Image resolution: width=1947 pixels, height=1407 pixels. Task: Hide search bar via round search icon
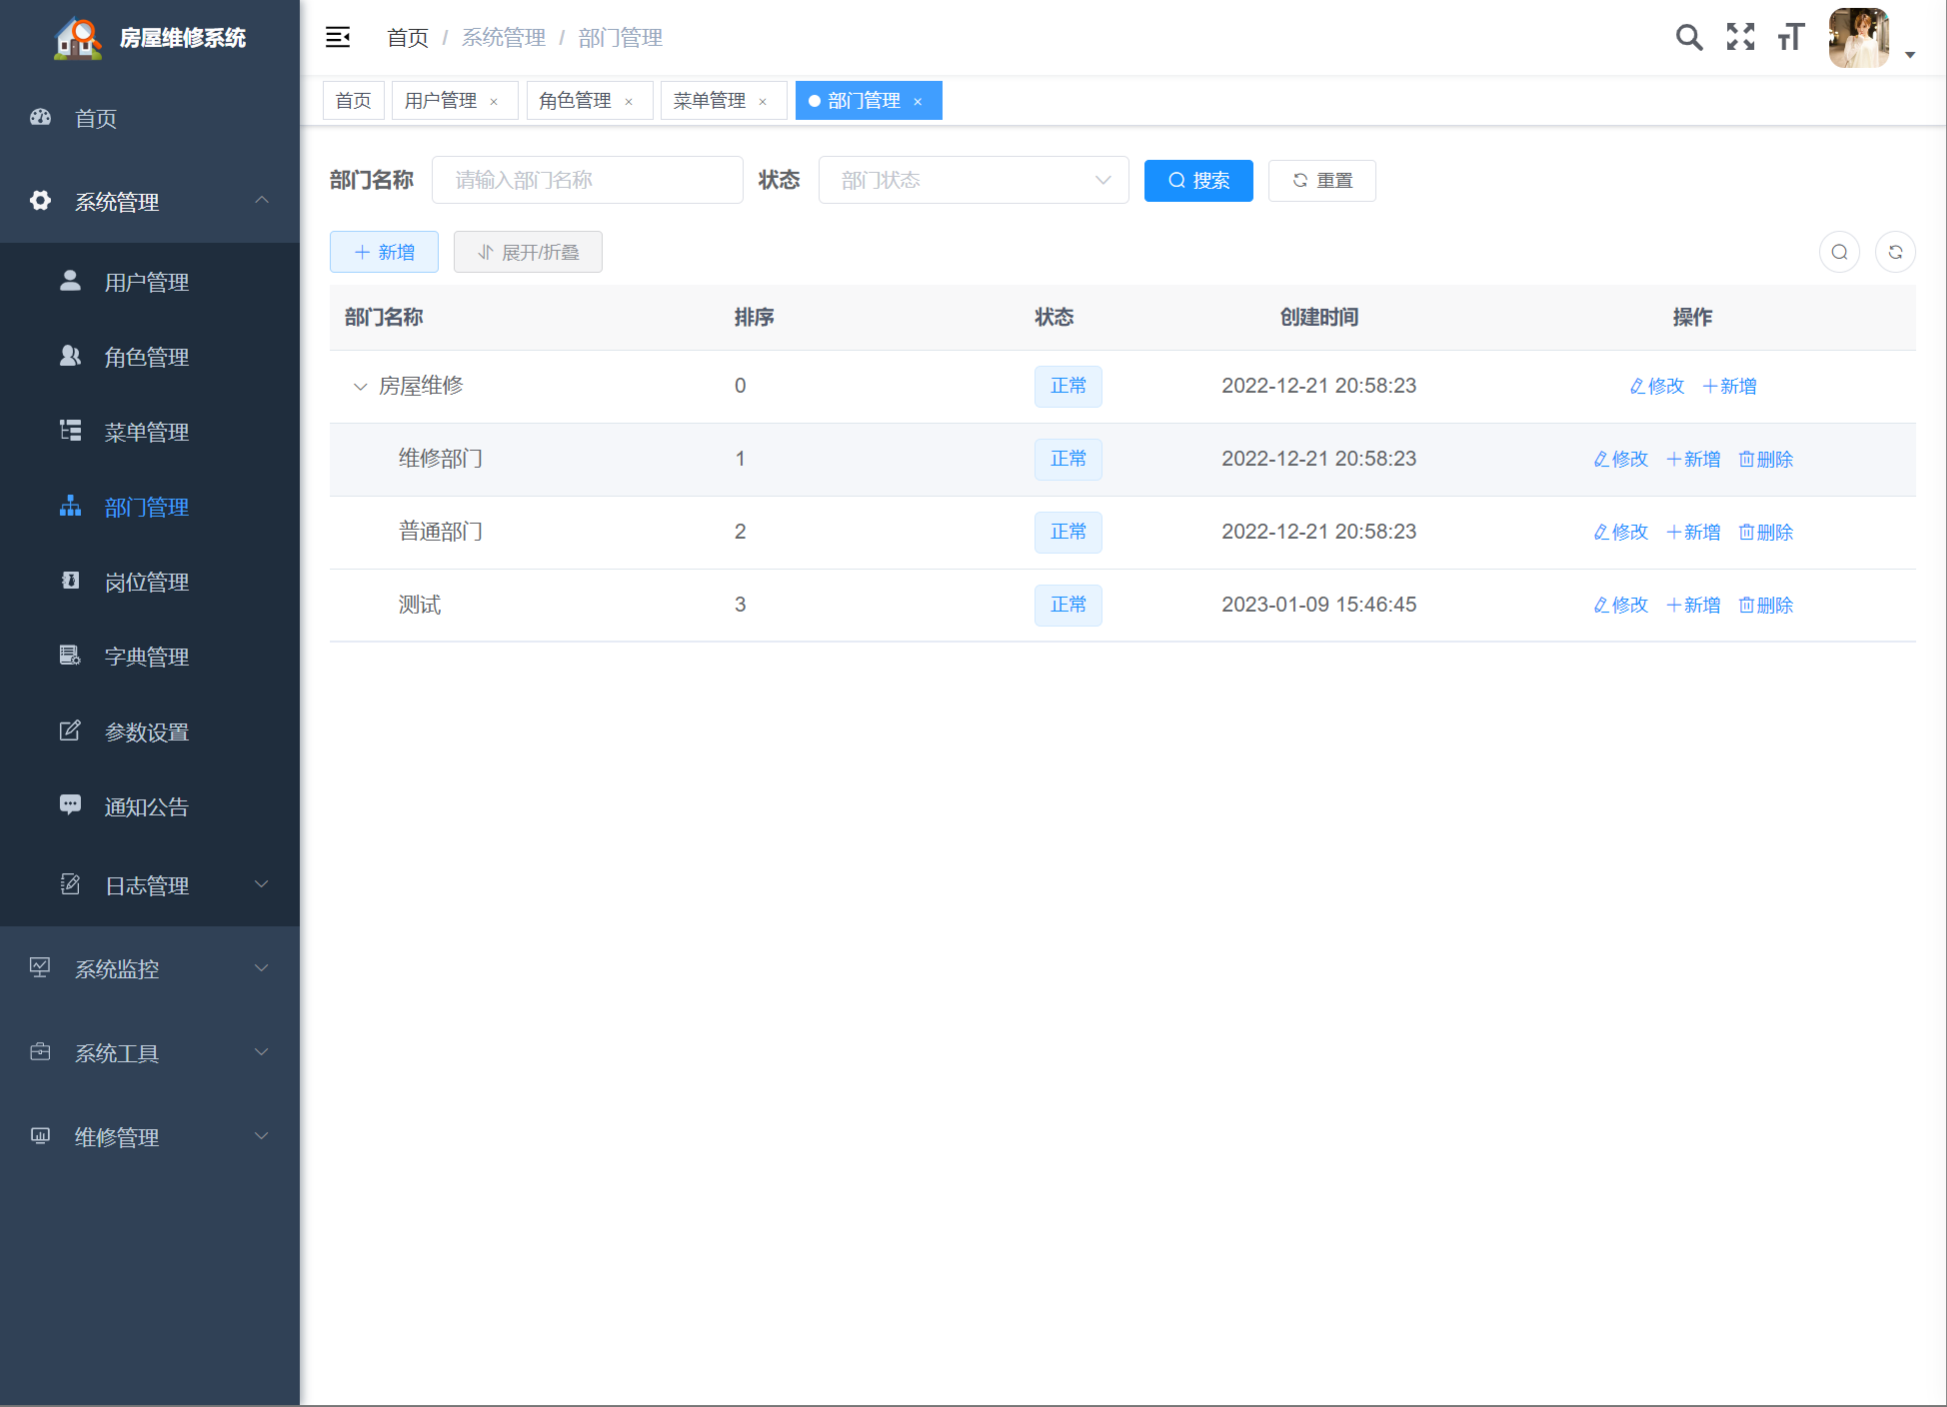tap(1839, 252)
